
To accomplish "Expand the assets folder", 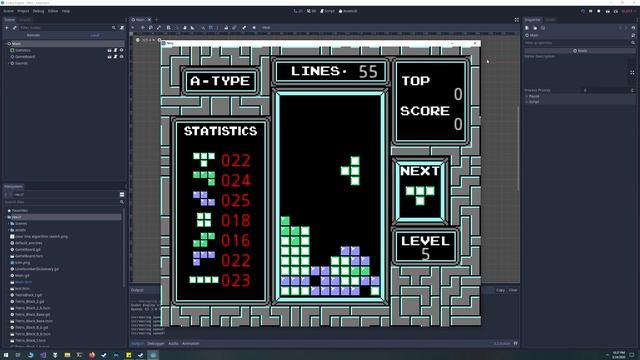I will point(9,230).
